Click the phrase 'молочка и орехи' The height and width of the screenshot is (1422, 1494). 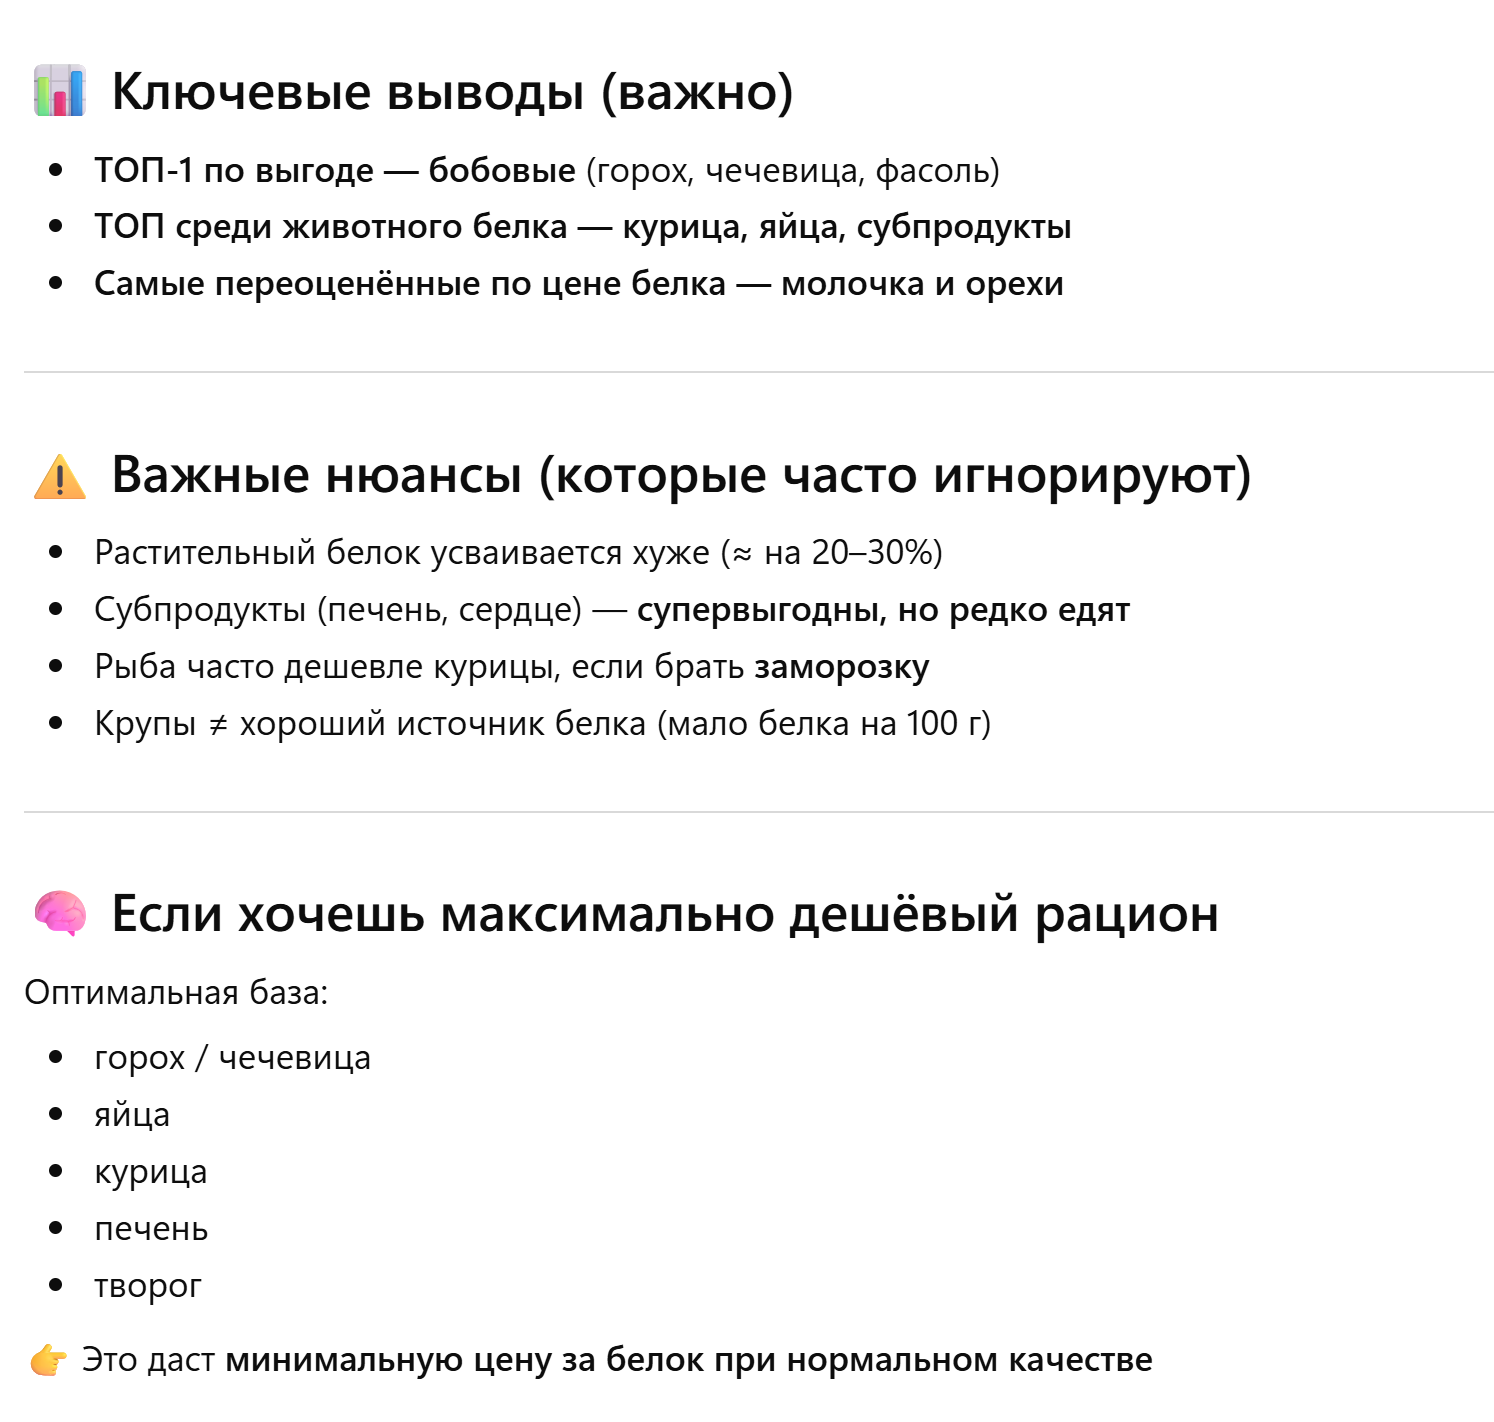(922, 284)
